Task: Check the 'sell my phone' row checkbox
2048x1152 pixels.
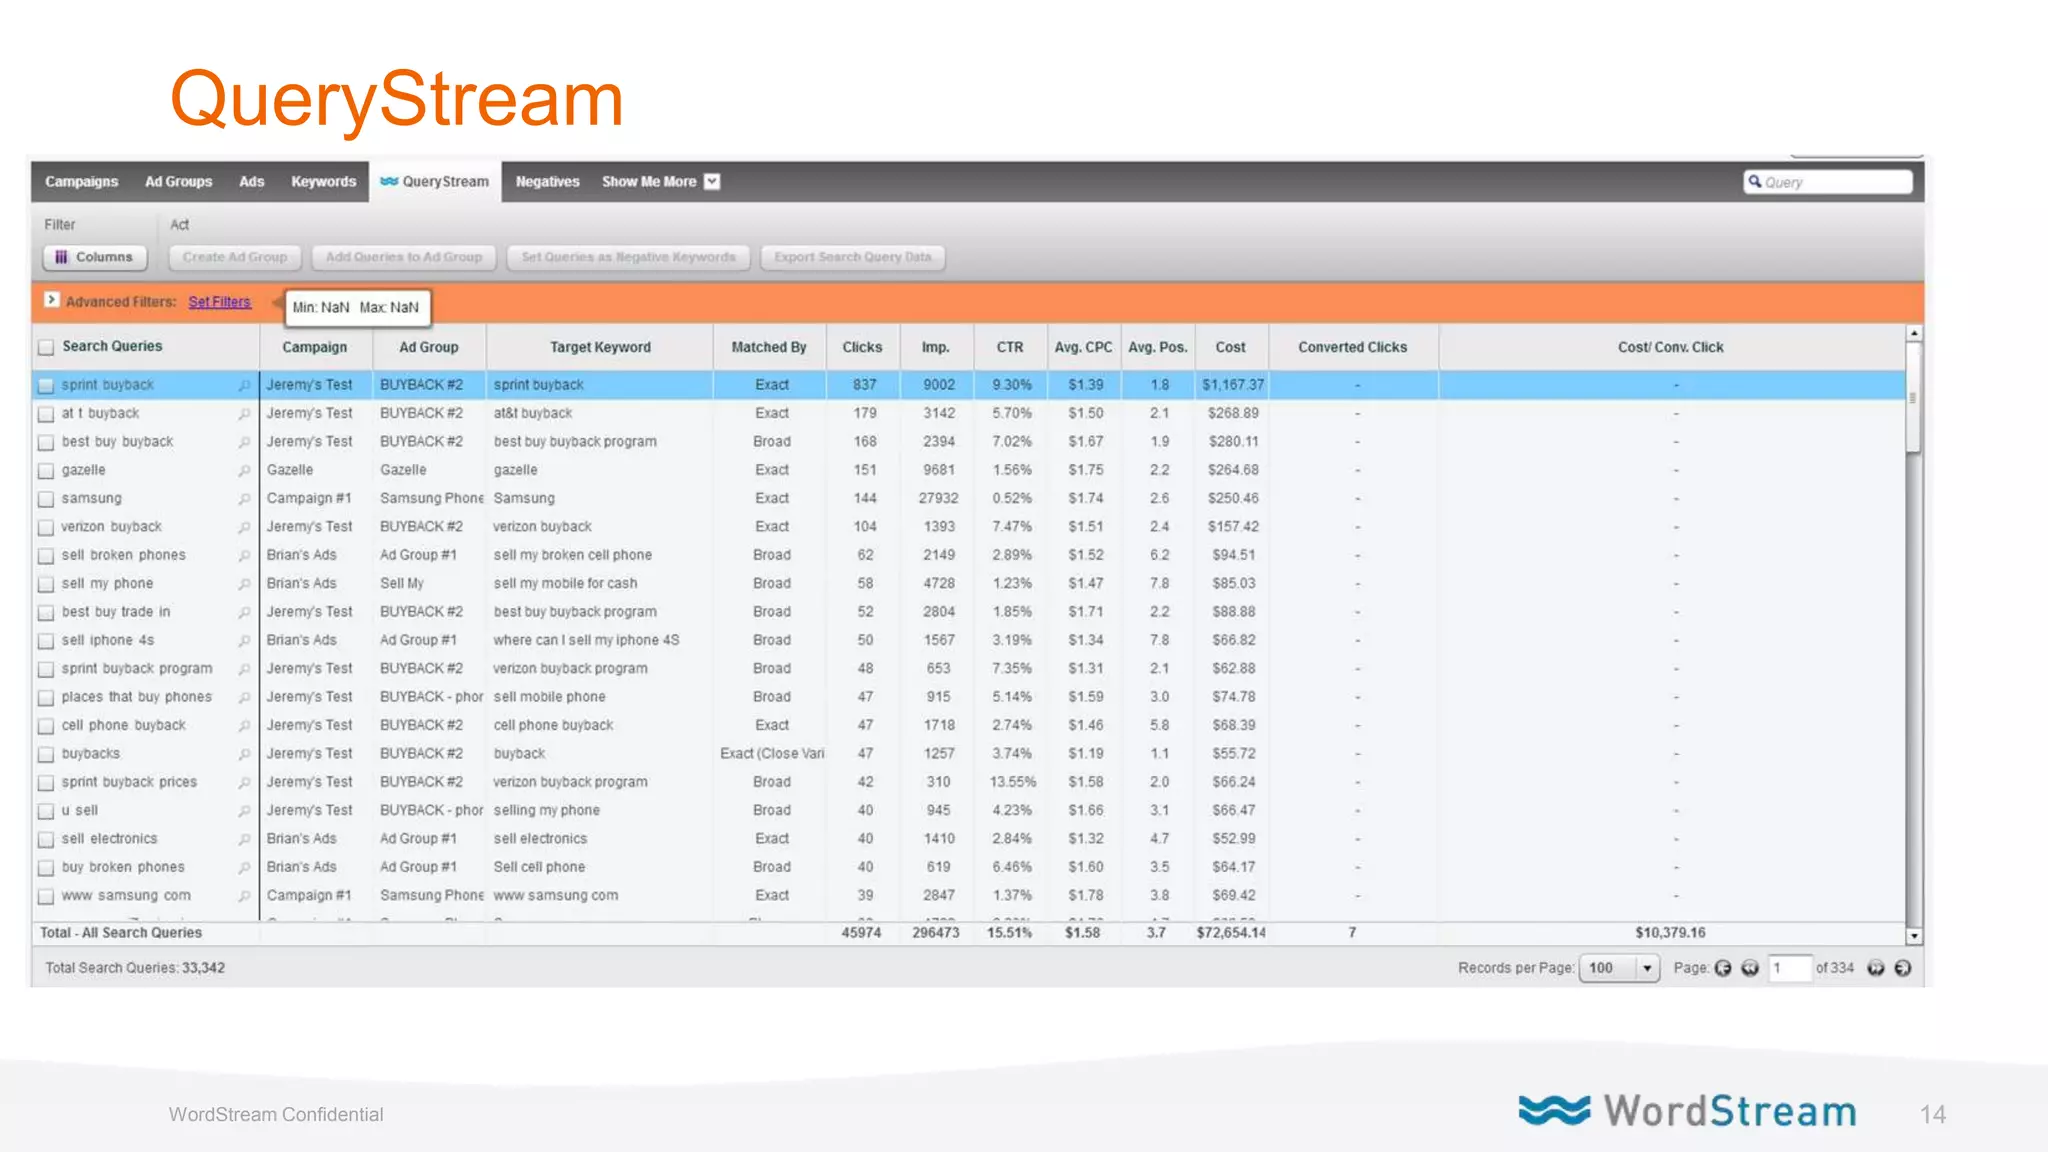Action: tap(46, 584)
